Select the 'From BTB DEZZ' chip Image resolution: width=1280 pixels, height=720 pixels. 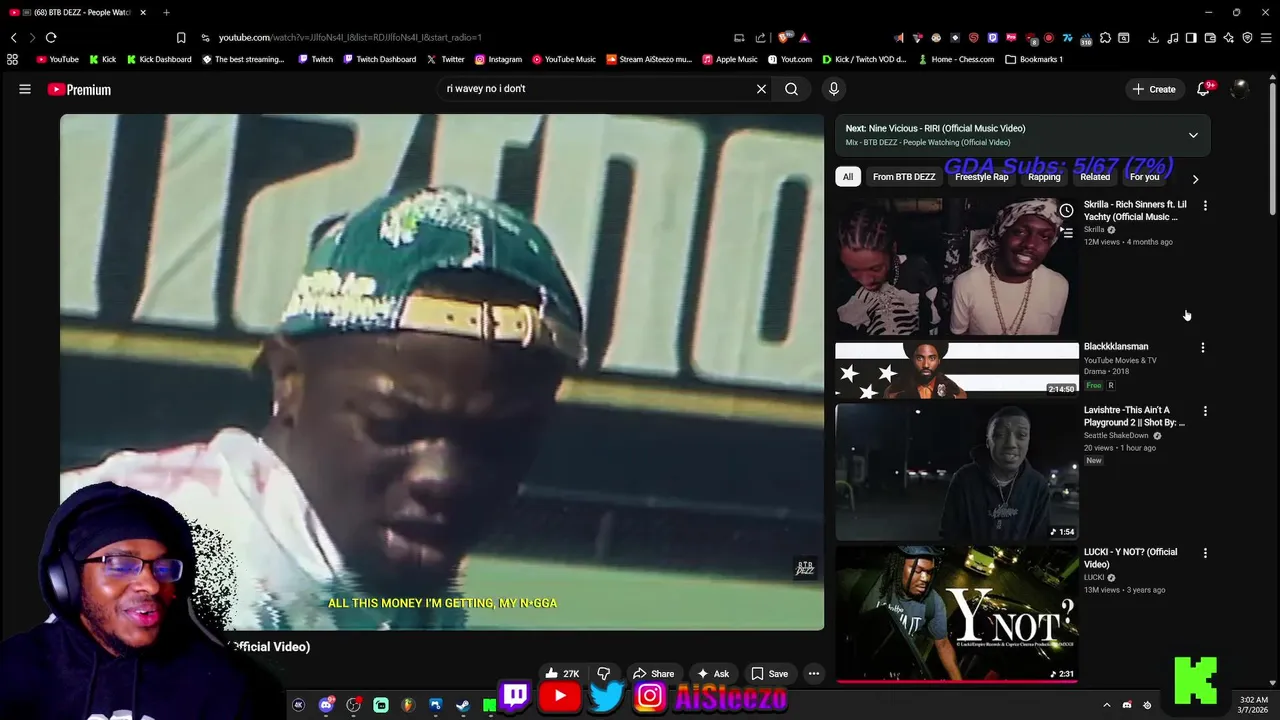pyautogui.click(x=904, y=177)
